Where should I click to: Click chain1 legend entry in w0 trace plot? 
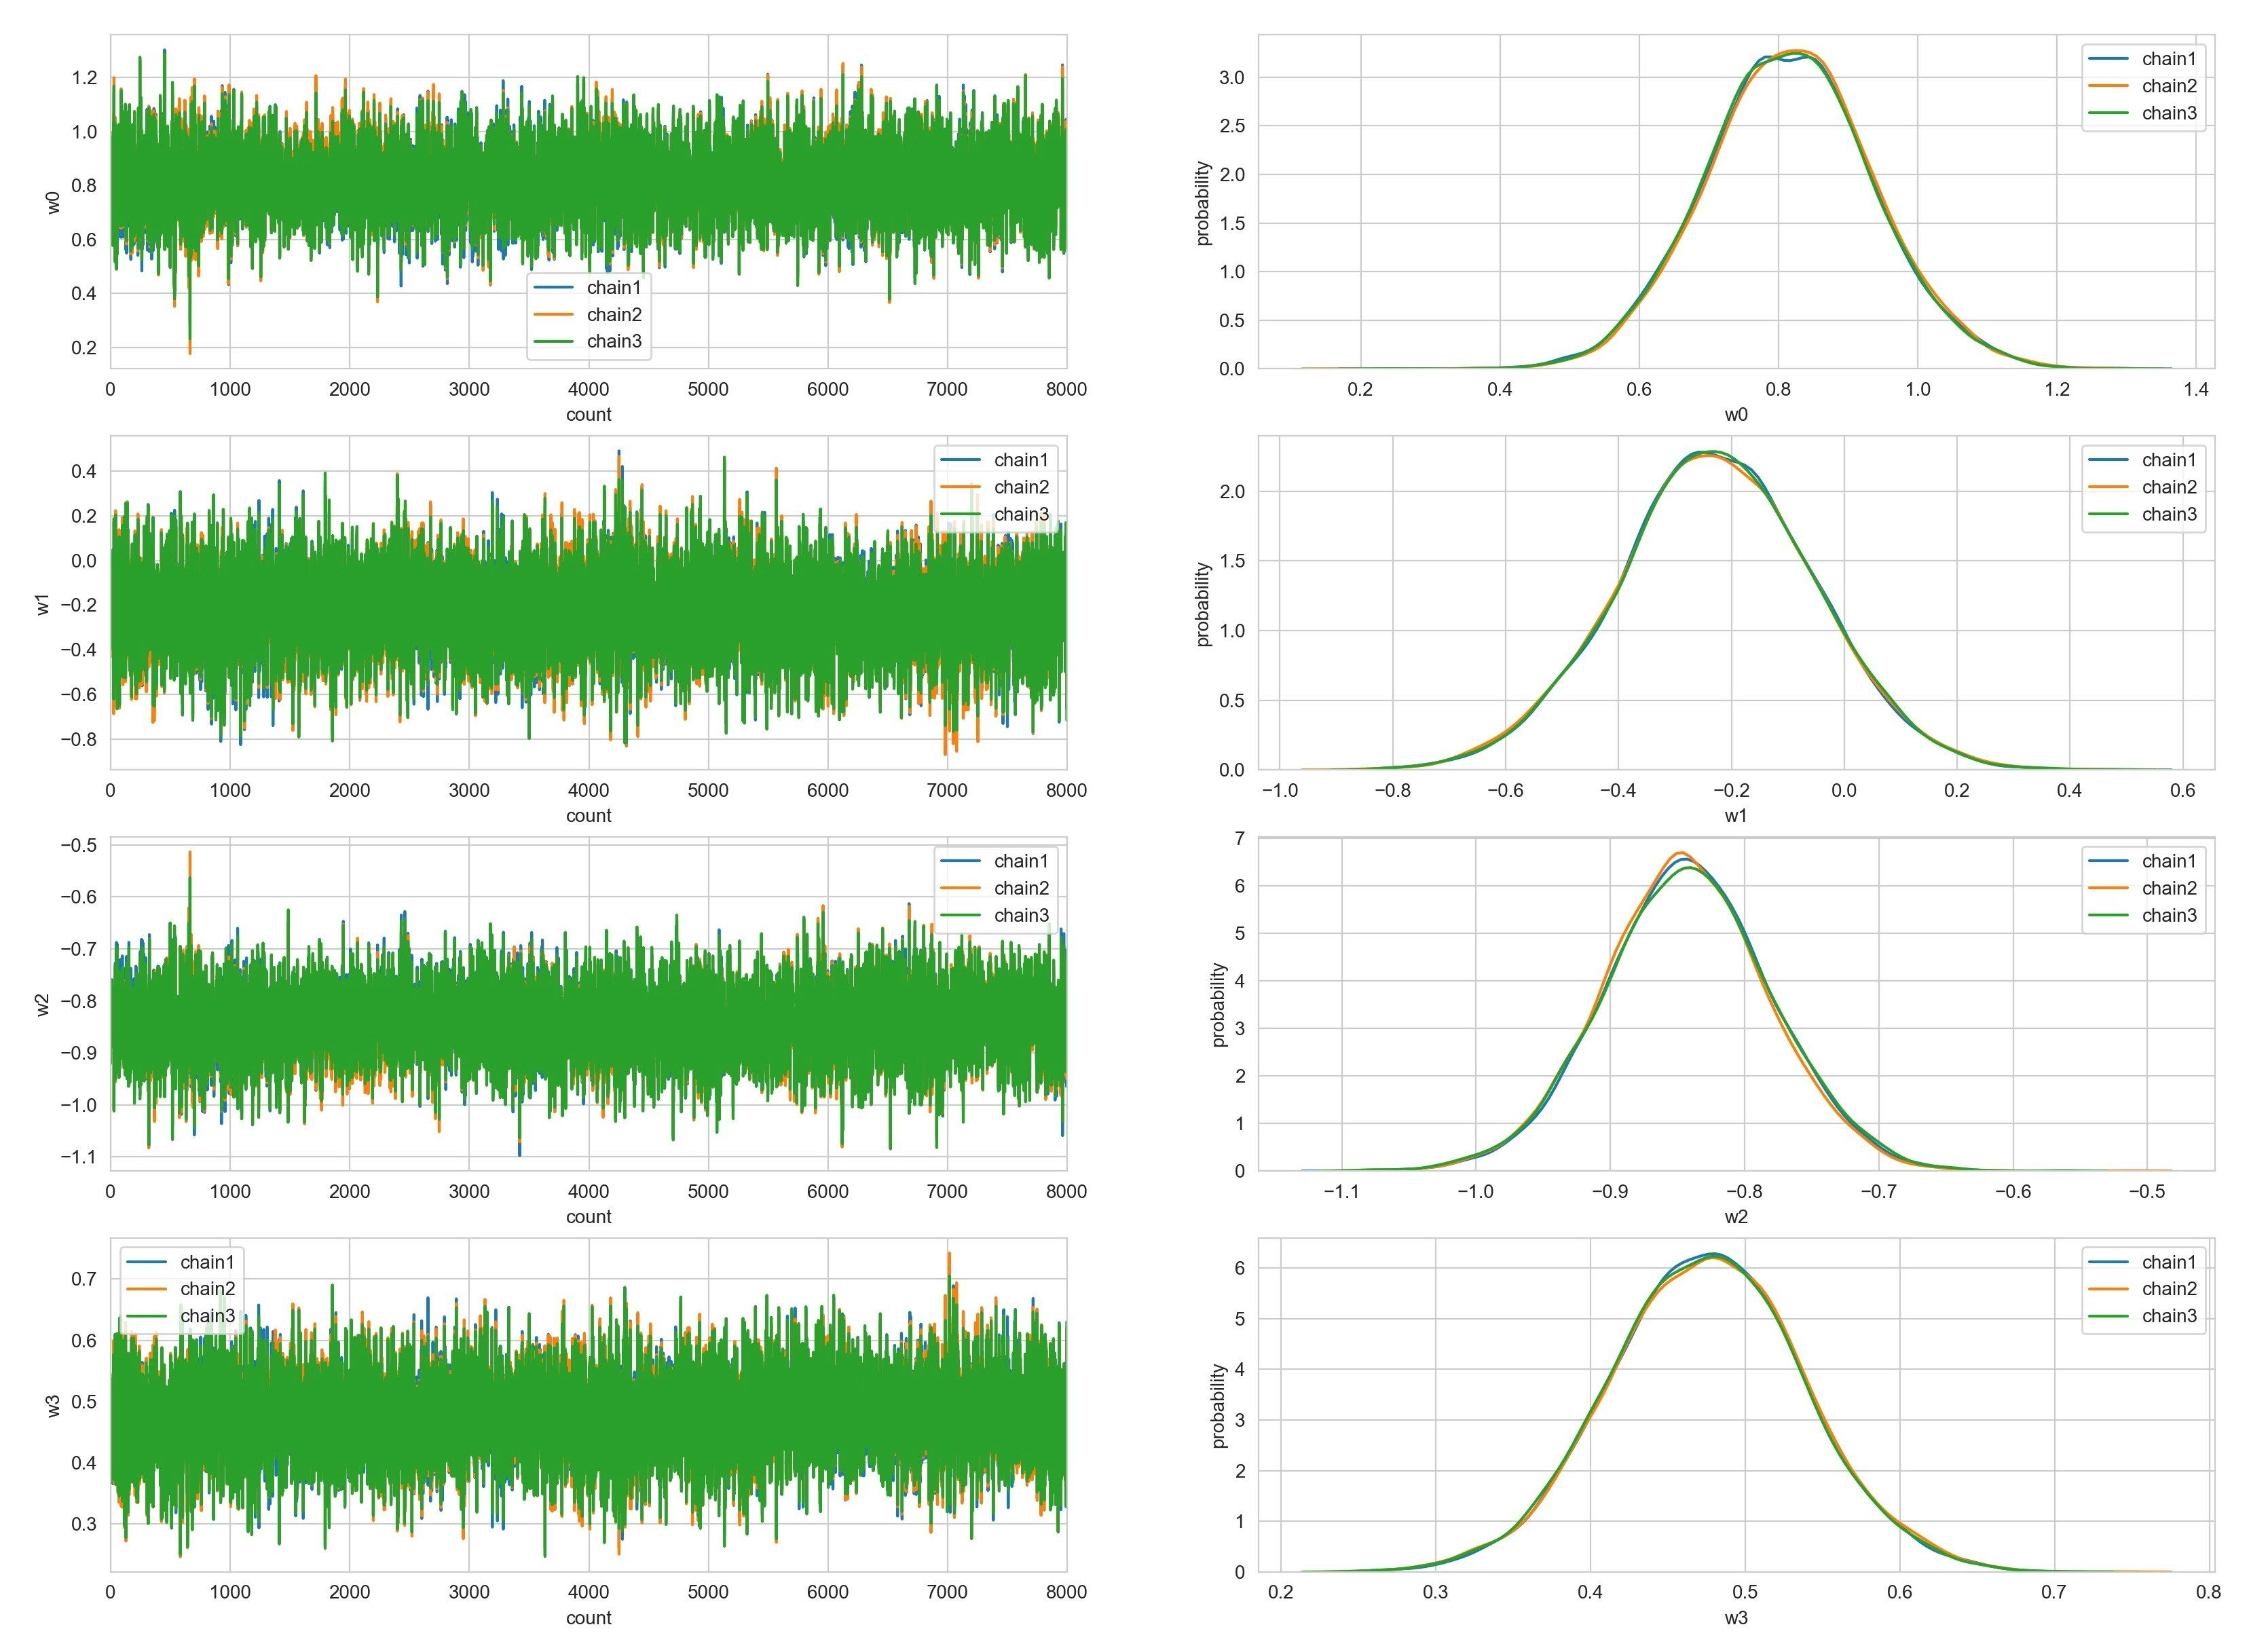(x=613, y=288)
